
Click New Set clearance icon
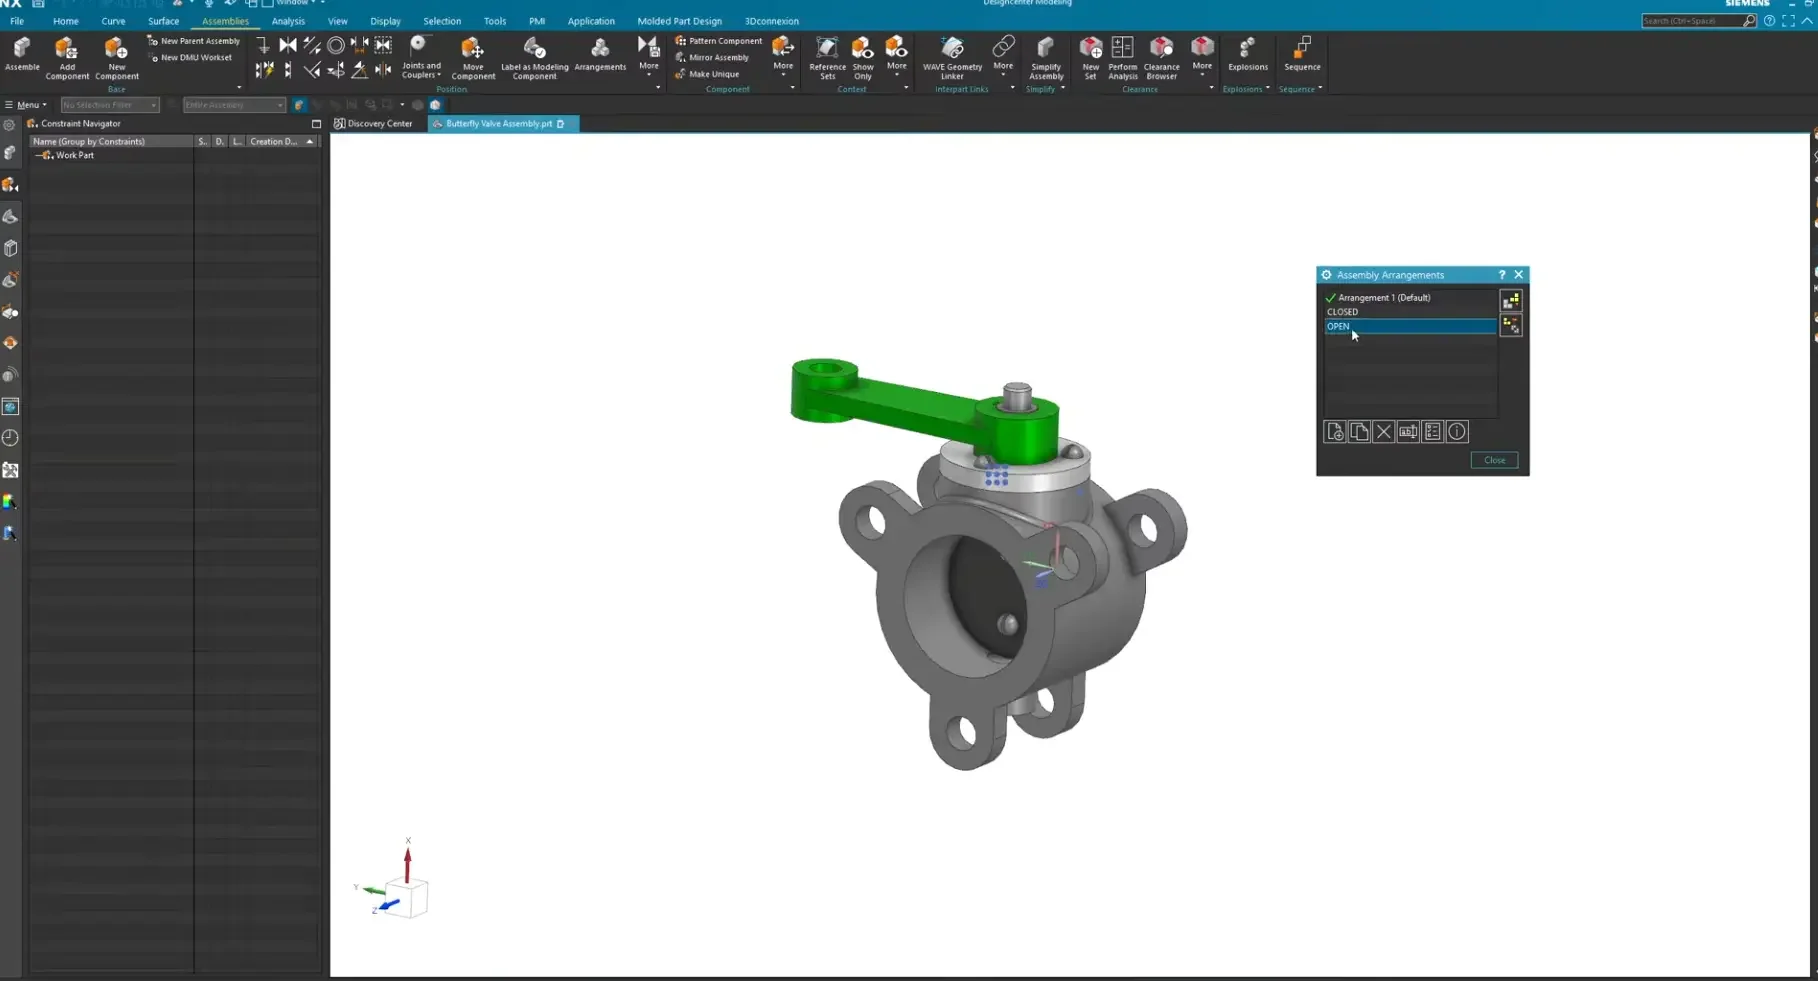click(1090, 58)
